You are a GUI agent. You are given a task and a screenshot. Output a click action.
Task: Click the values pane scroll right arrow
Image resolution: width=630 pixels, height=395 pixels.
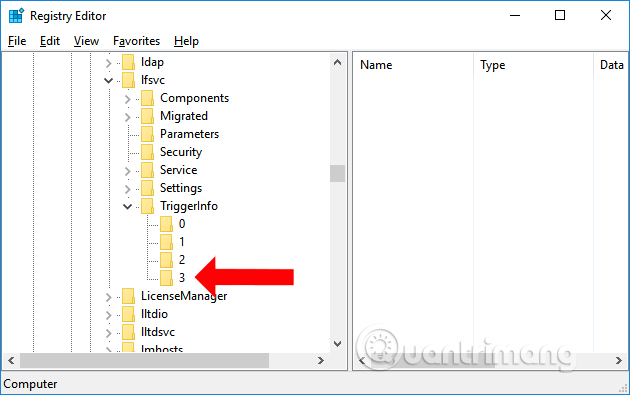[x=619, y=361]
